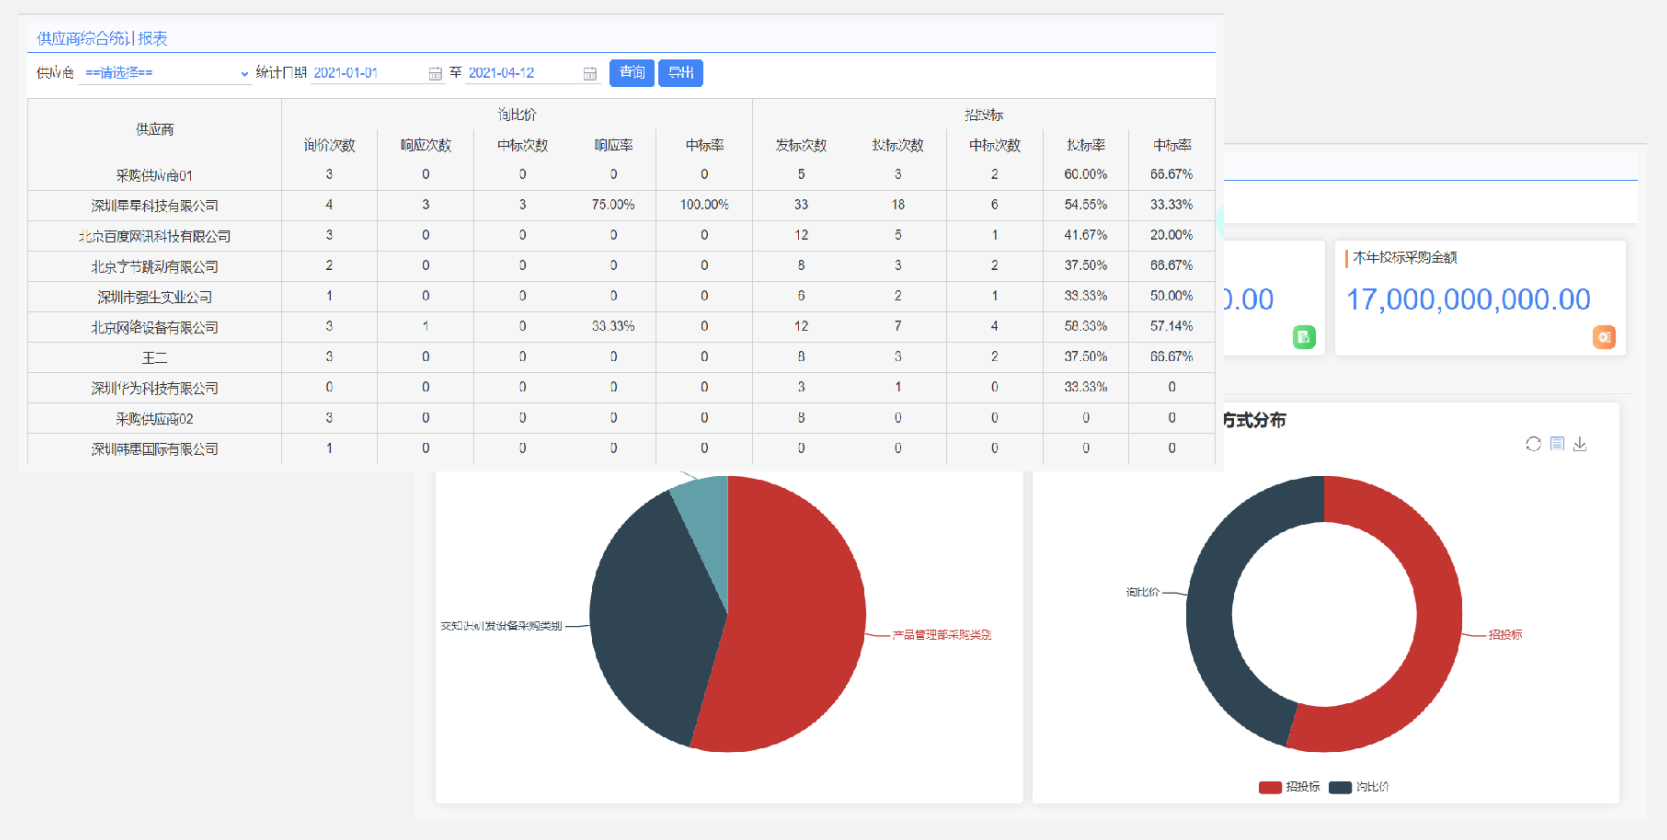Viewport: 1667px width, 840px height.
Task: Click the 投标次数 column header
Action: coord(898,145)
